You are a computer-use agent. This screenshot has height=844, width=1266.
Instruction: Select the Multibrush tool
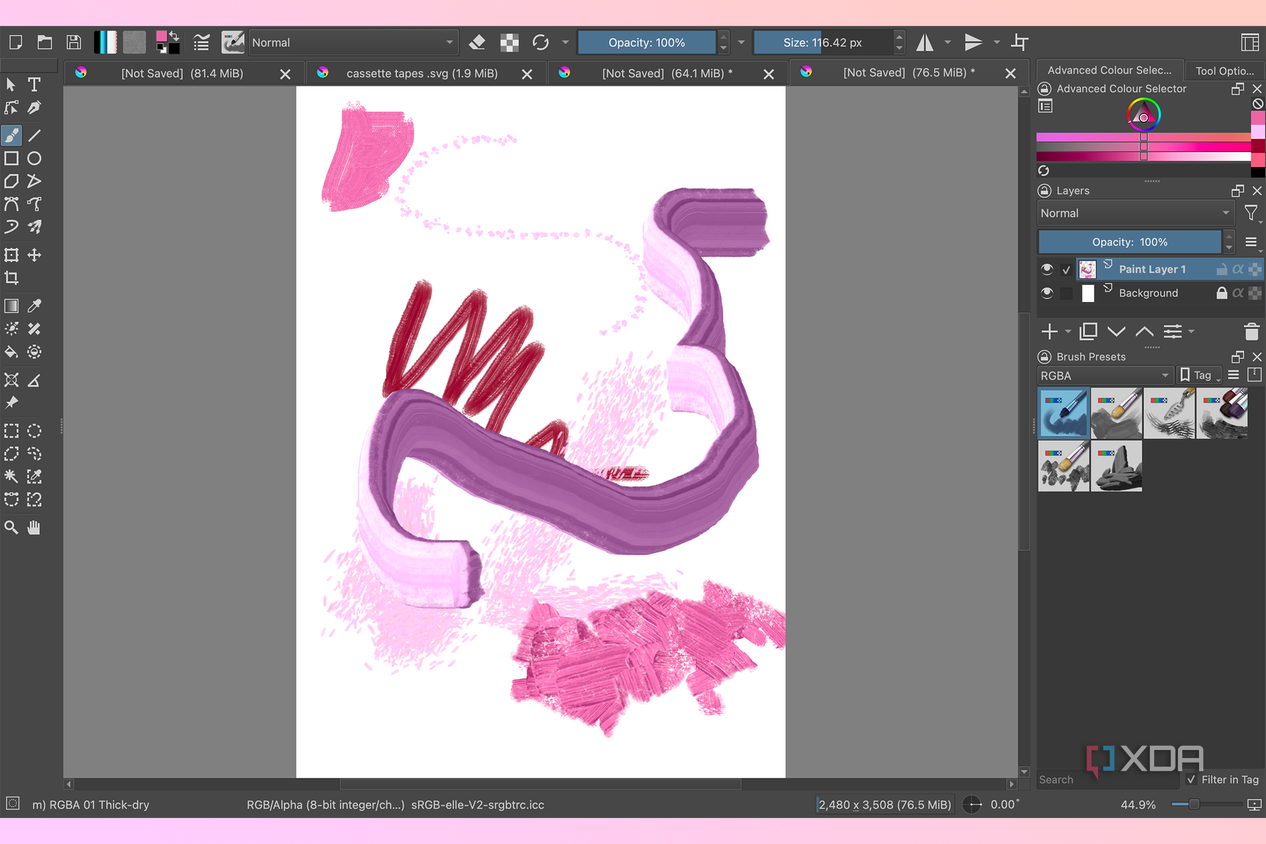34,227
